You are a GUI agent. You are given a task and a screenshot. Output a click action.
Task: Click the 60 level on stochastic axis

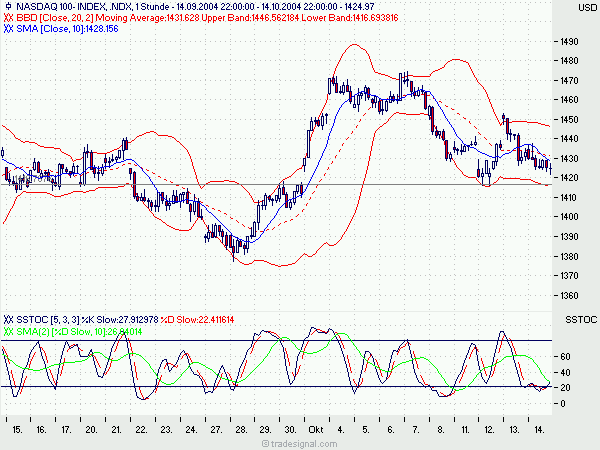click(565, 357)
